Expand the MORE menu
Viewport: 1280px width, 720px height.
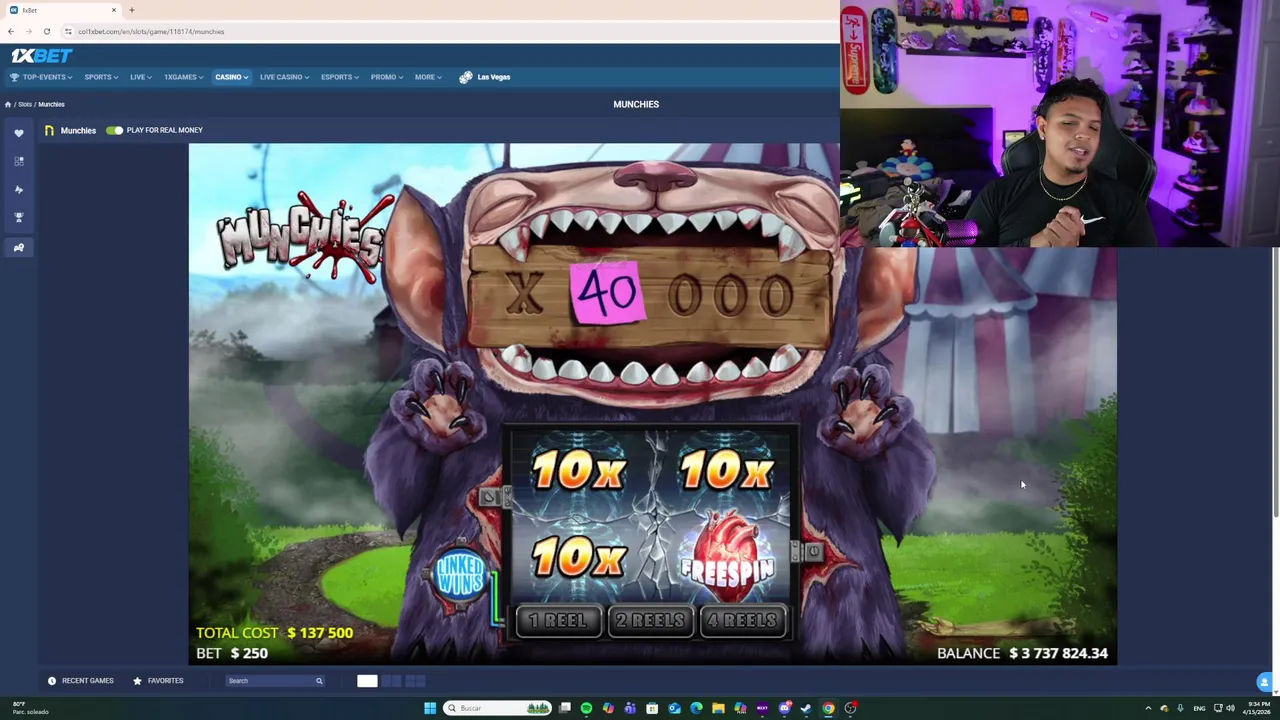pos(427,77)
